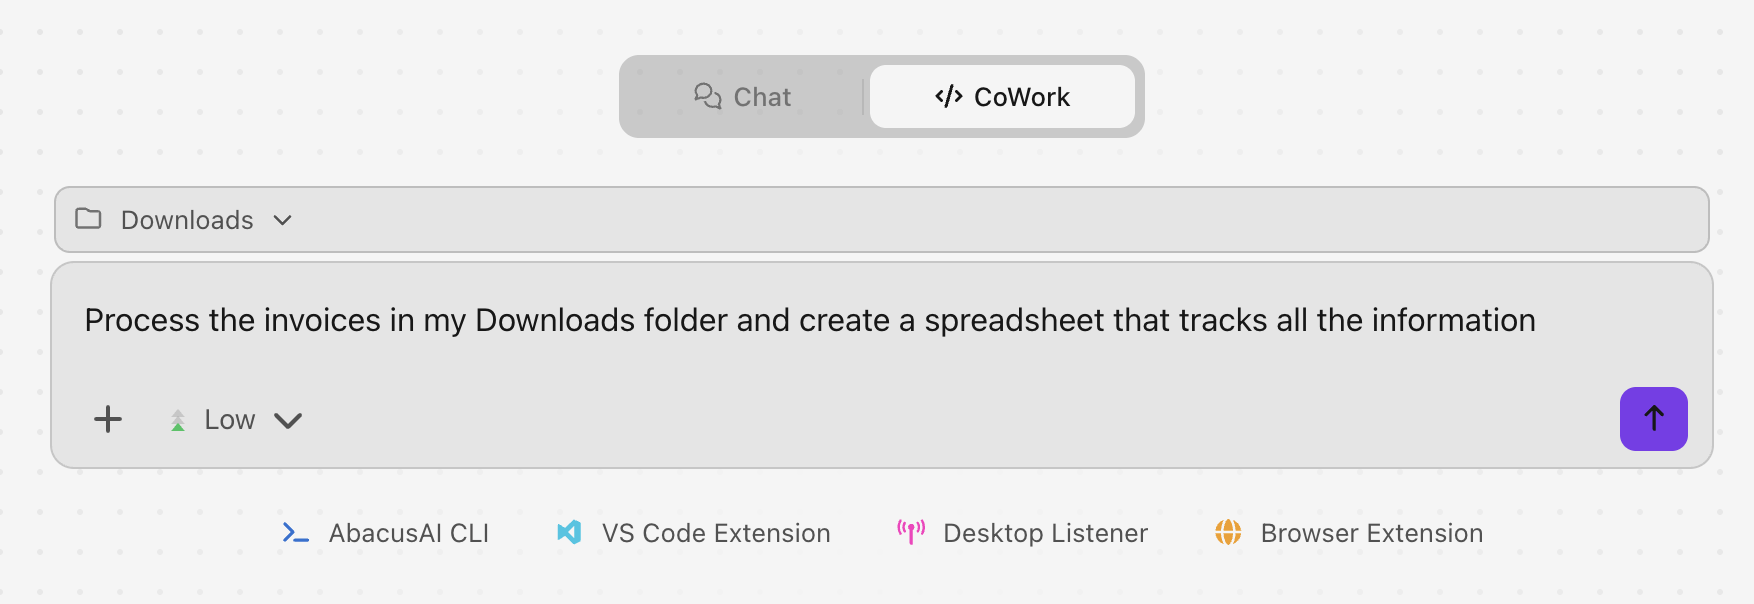Click the chevron next to Low
The width and height of the screenshot is (1754, 604).
pyautogui.click(x=288, y=421)
